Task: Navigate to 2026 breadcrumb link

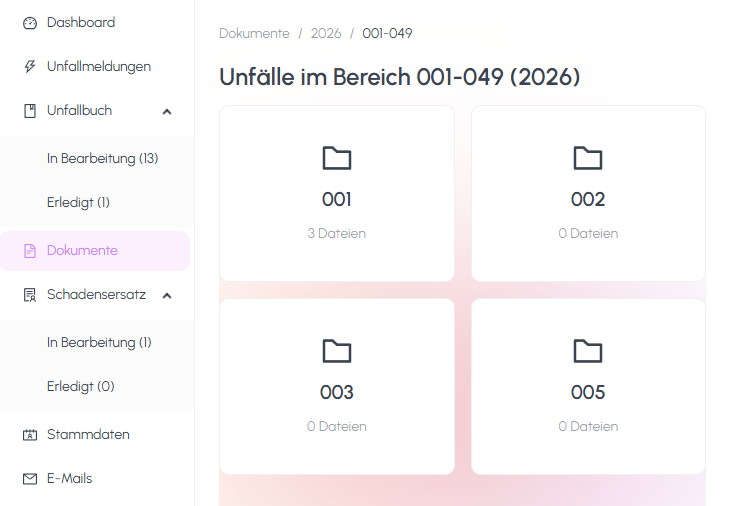Action: [x=326, y=33]
